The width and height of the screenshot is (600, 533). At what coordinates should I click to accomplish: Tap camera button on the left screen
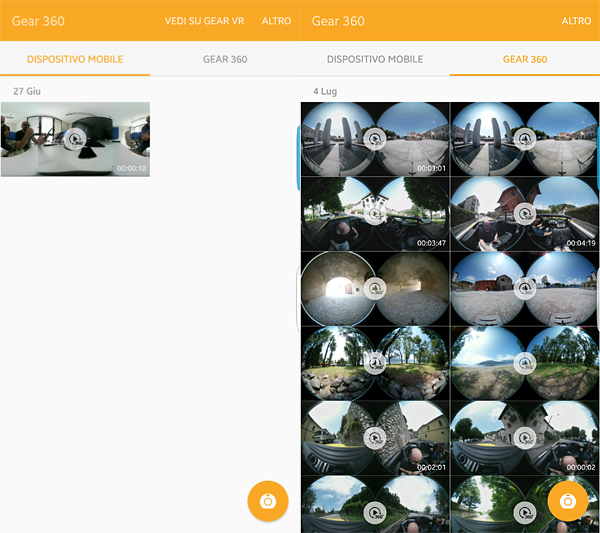[267, 501]
